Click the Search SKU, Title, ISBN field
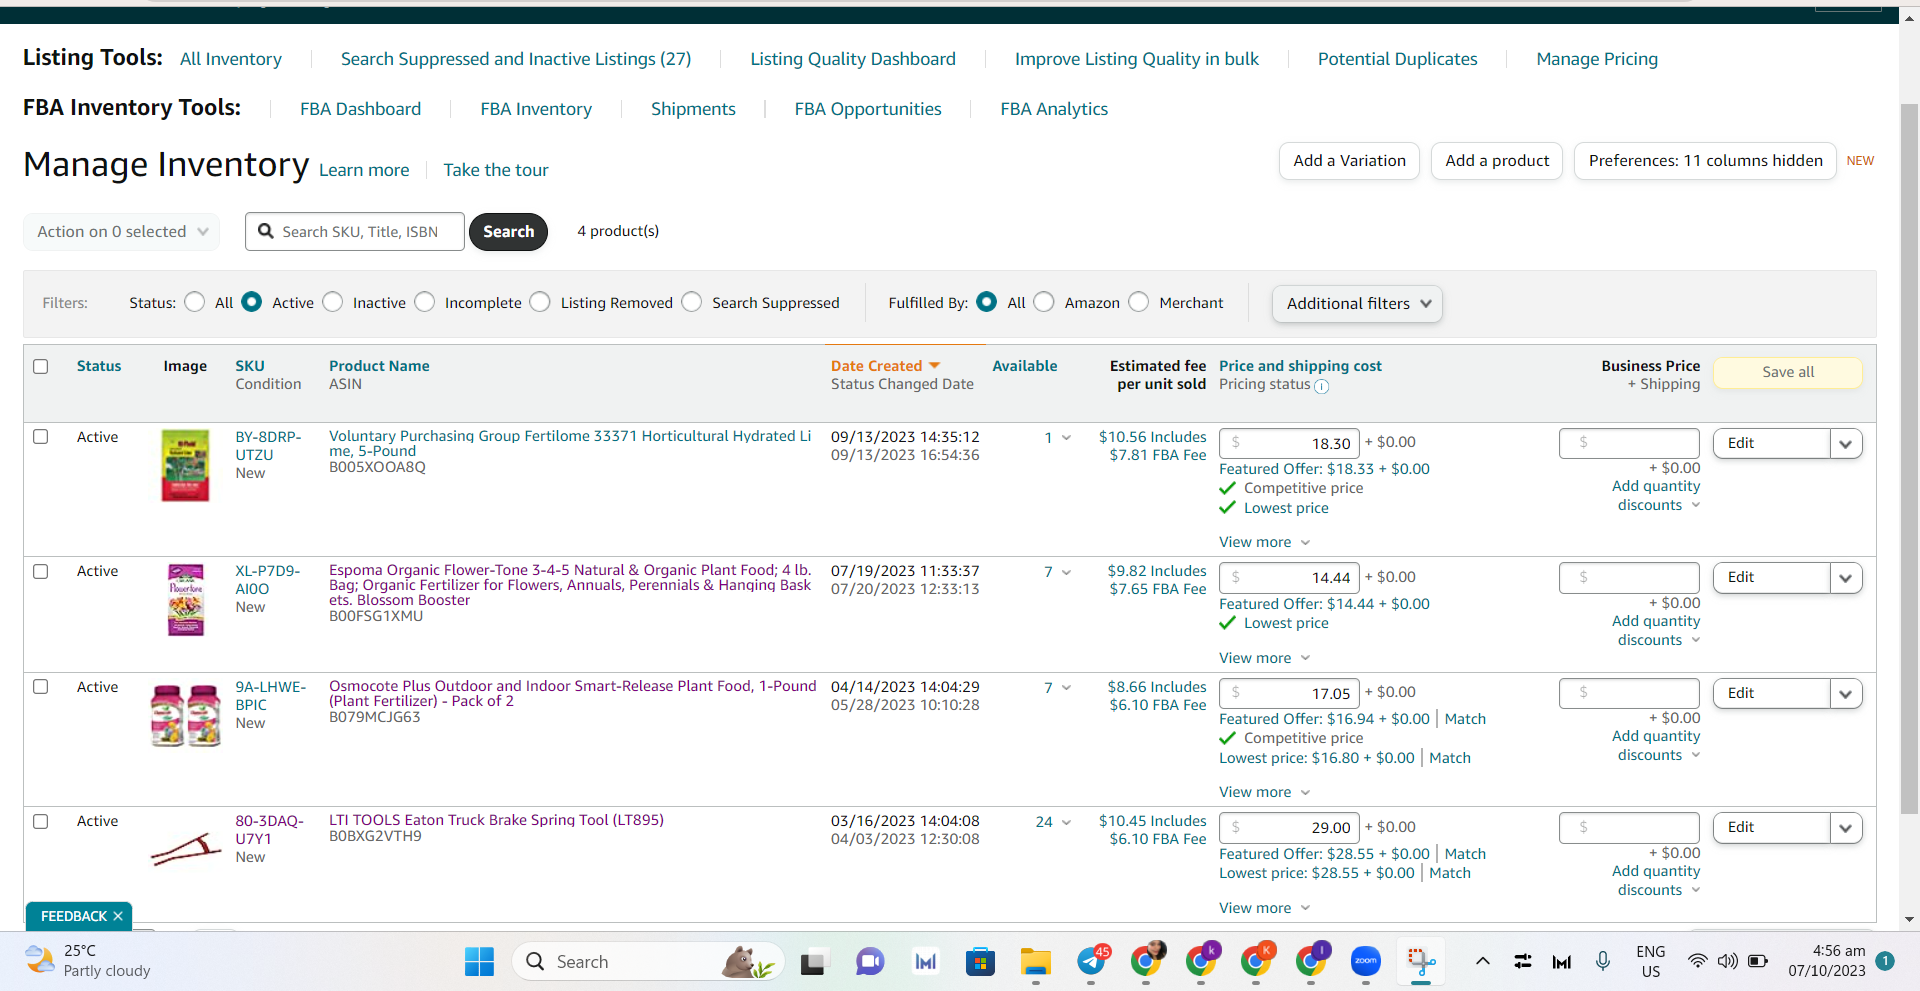The image size is (1920, 991). tap(355, 231)
